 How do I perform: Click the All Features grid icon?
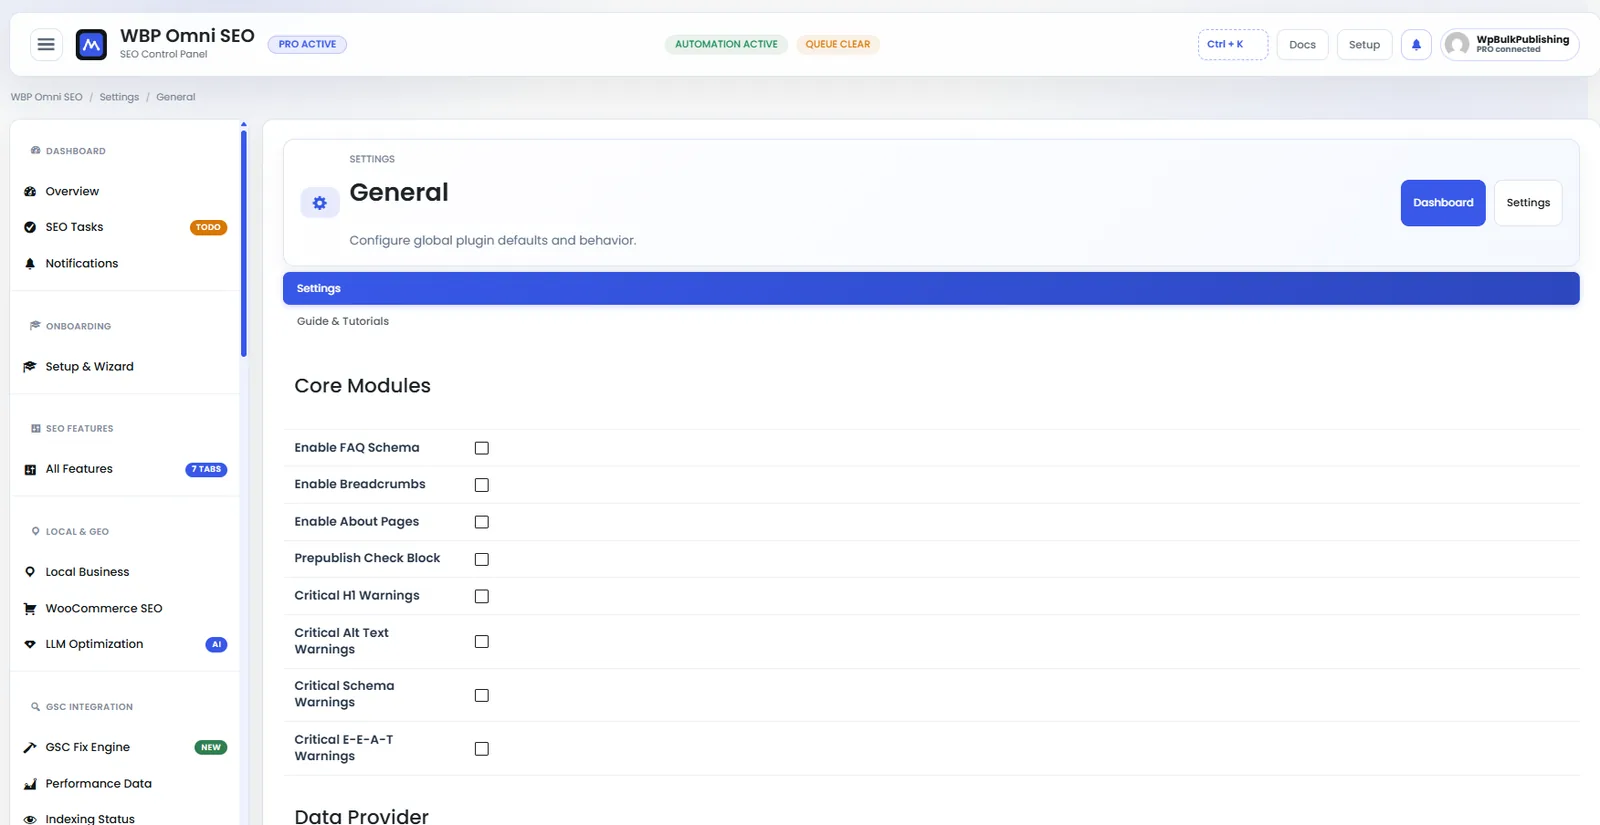(30, 469)
